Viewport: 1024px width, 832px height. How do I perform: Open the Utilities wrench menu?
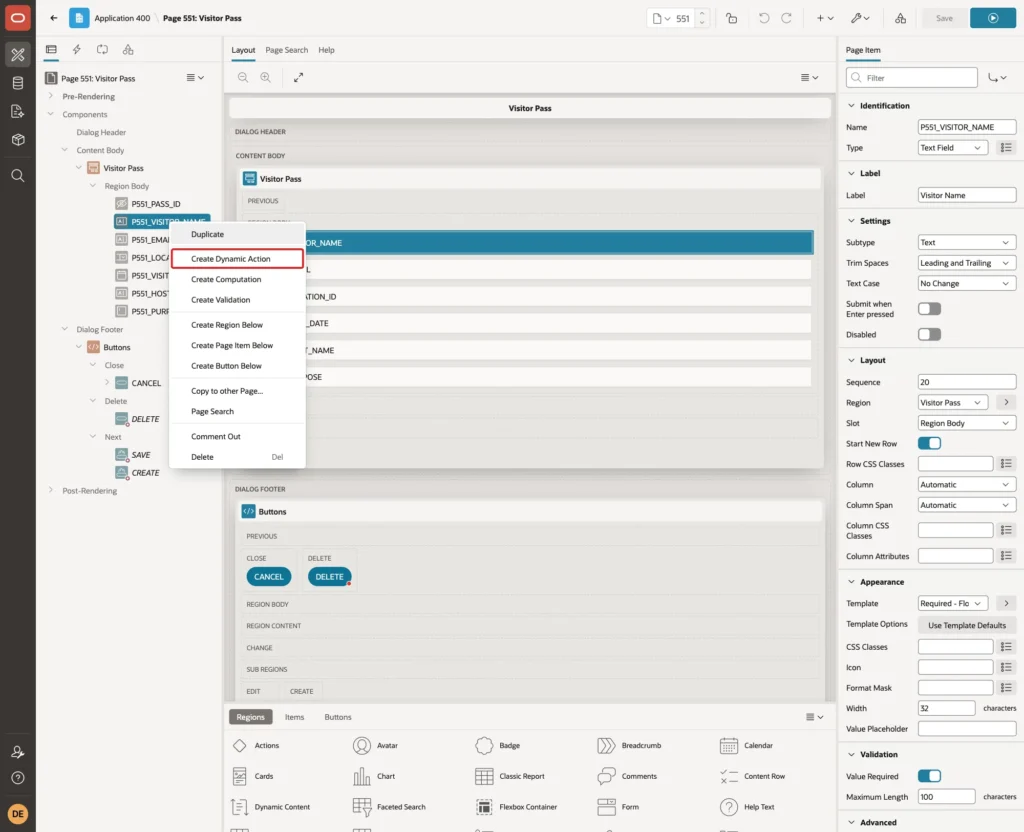pyautogui.click(x=859, y=18)
